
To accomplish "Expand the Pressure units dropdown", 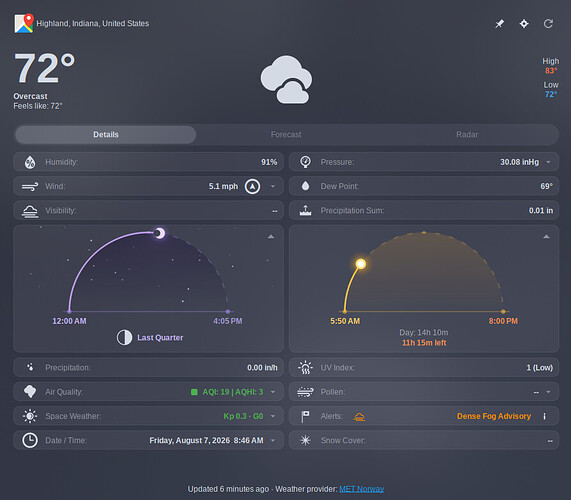I will (x=548, y=162).
